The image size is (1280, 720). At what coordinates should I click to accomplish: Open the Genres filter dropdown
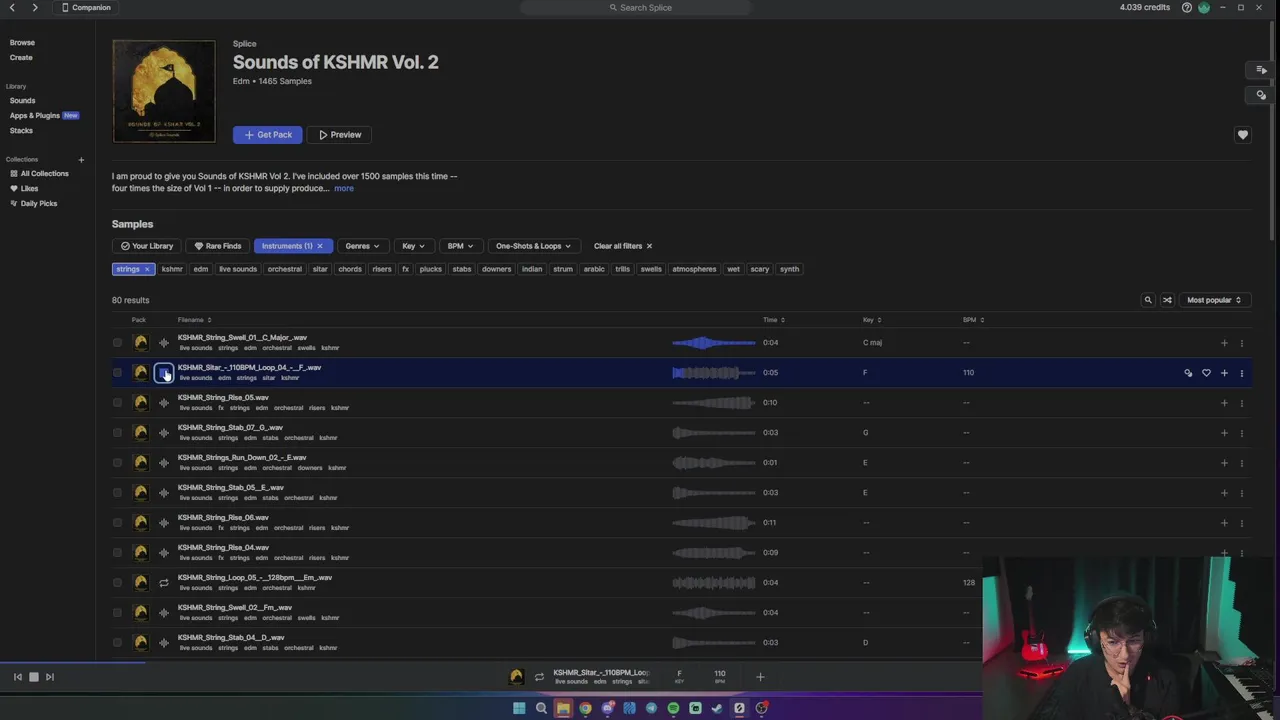[362, 246]
